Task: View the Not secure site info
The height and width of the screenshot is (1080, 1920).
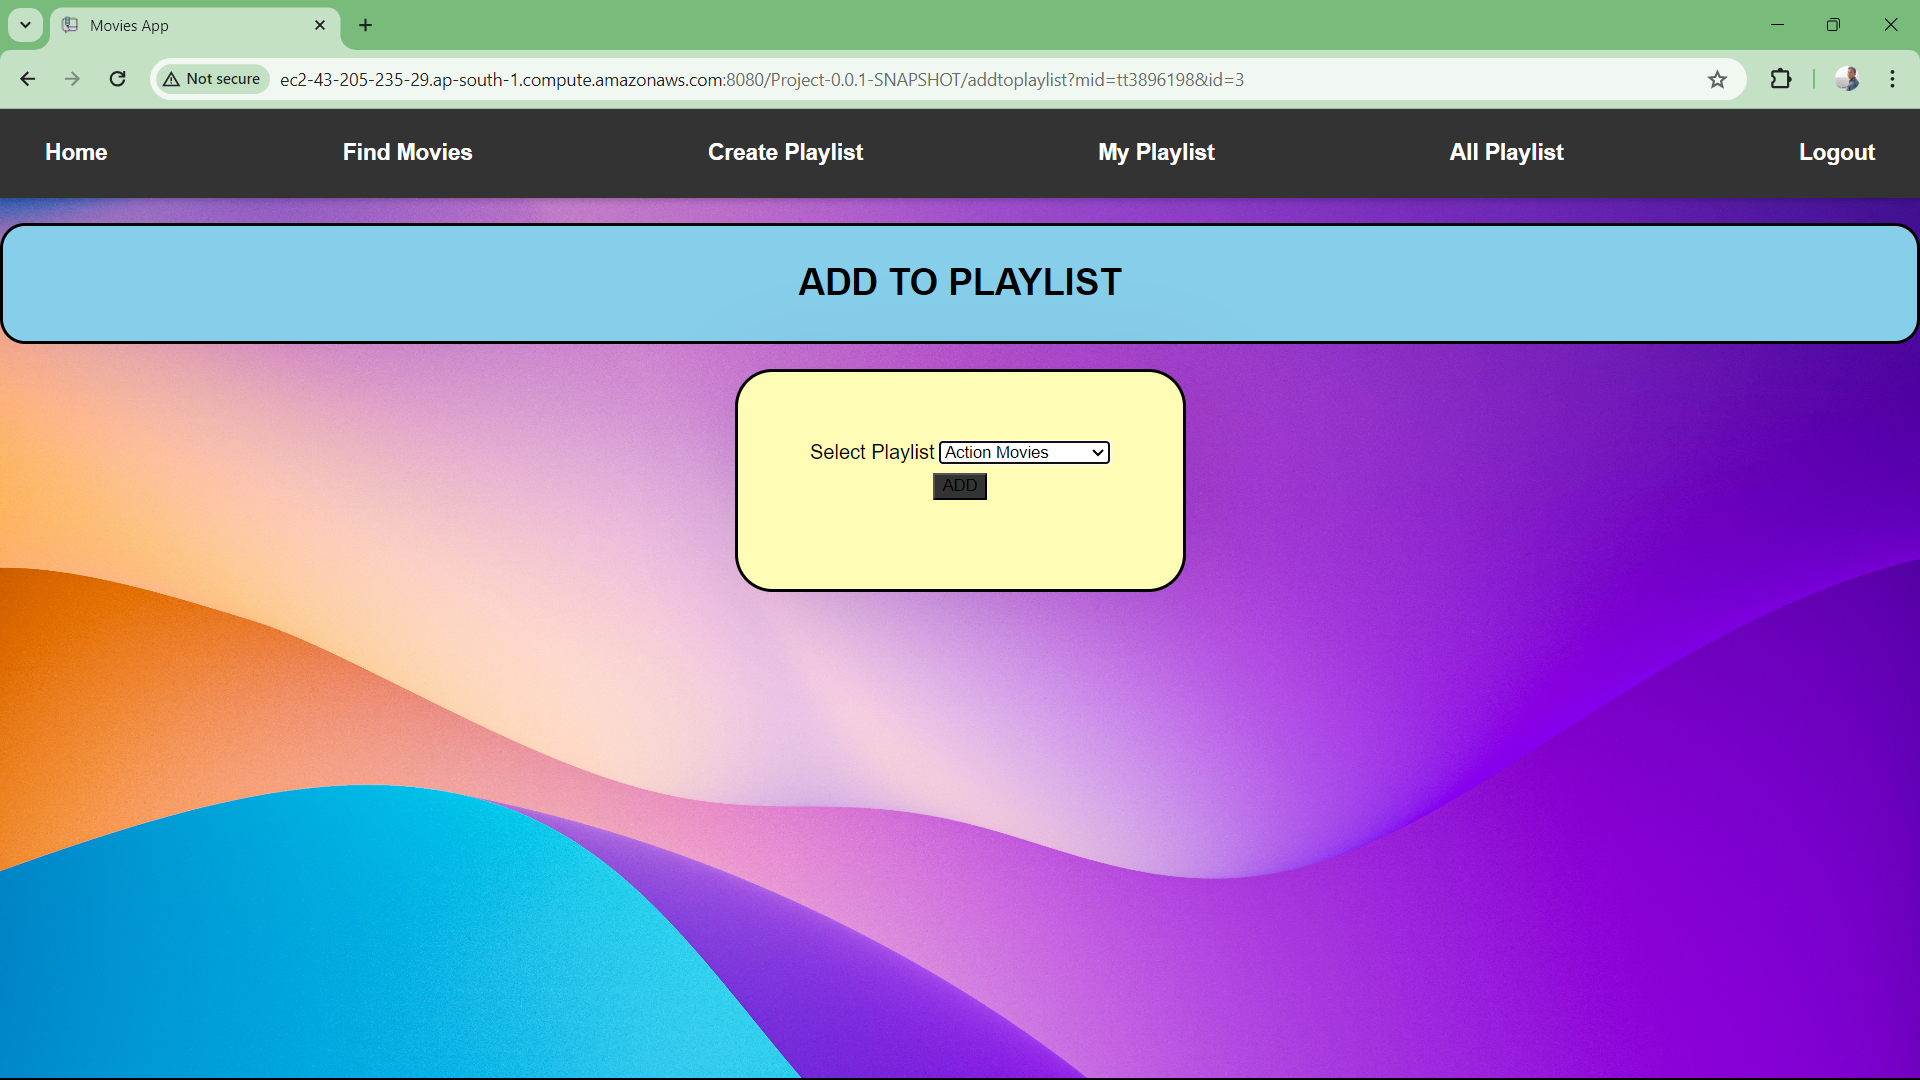Action: pos(212,79)
